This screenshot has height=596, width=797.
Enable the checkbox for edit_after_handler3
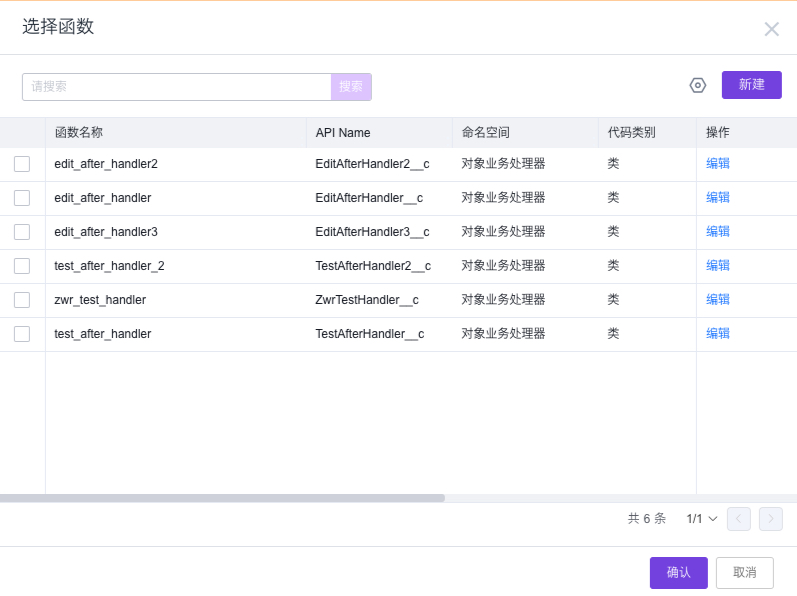click(22, 232)
